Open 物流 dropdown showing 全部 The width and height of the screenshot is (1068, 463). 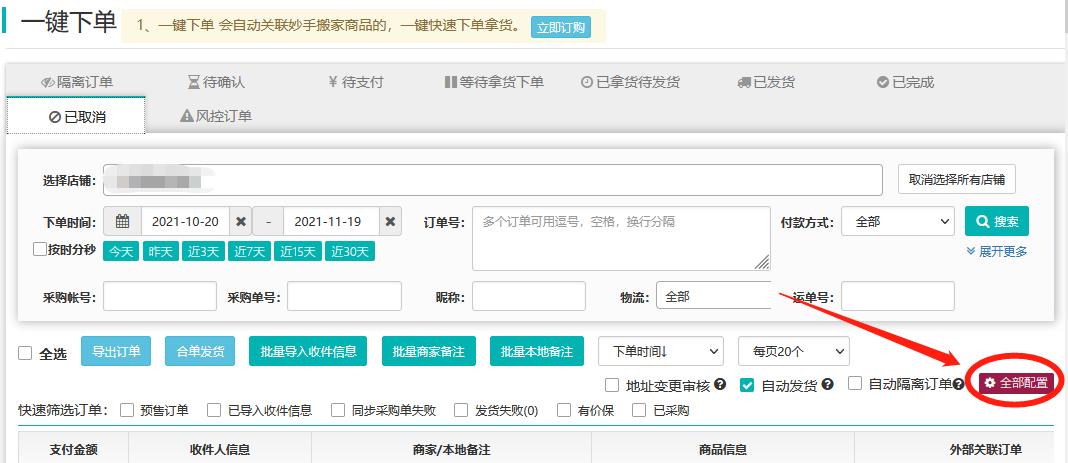(714, 296)
